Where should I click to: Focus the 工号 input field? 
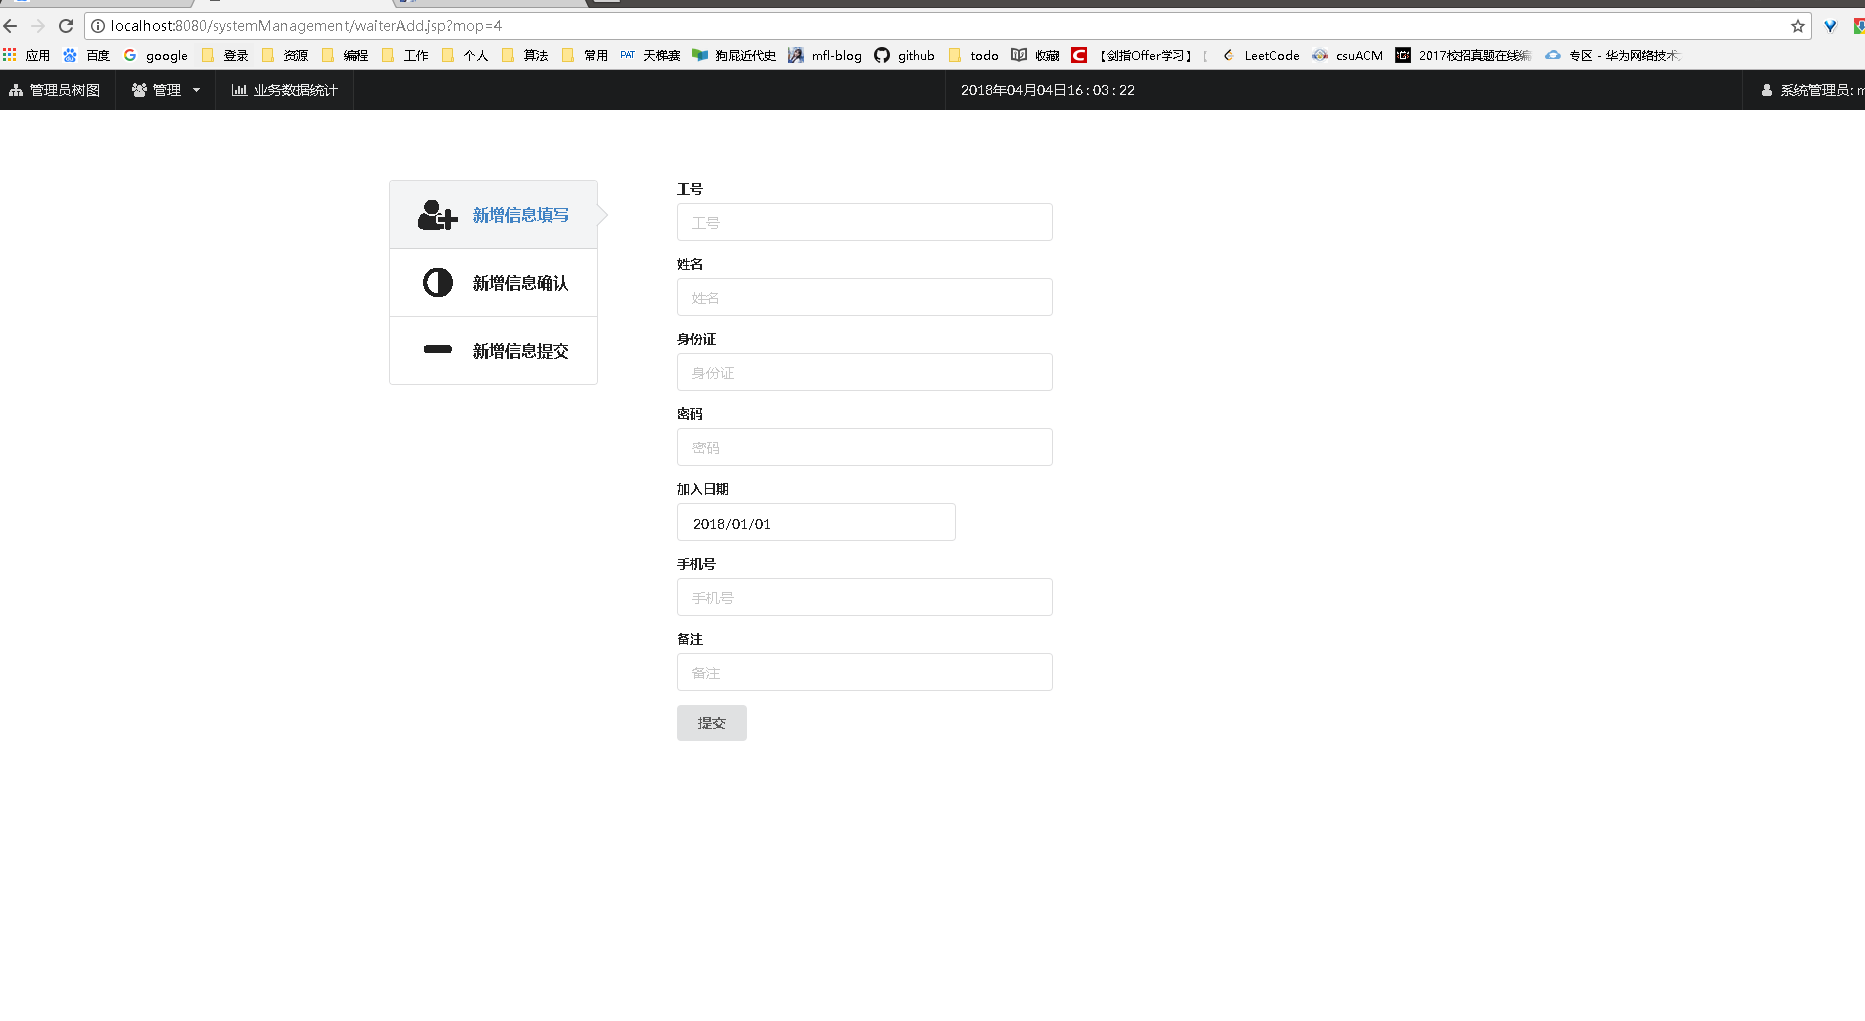pos(865,222)
